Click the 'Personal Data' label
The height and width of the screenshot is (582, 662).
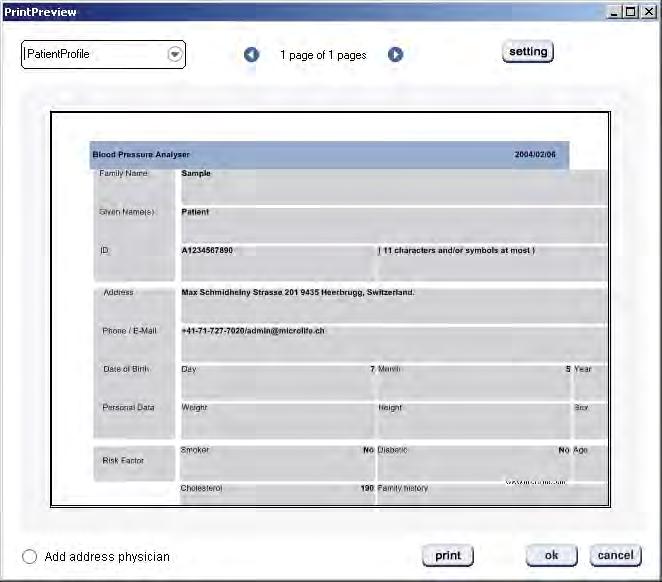[x=128, y=407]
